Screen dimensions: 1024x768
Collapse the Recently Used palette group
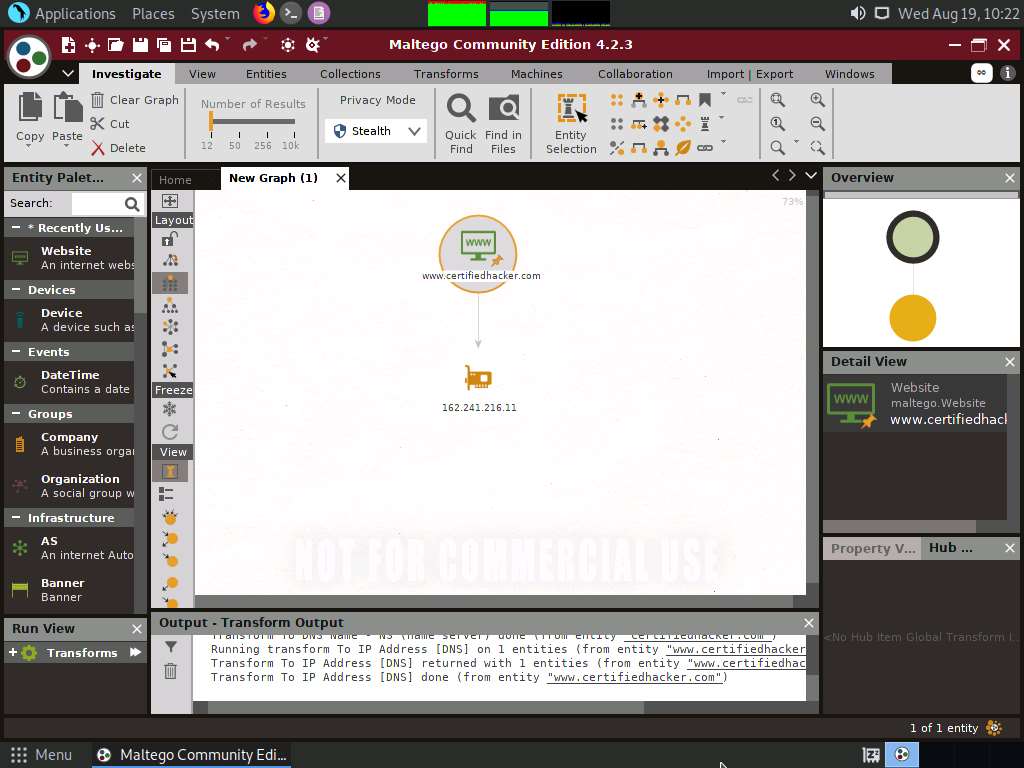click(16, 227)
